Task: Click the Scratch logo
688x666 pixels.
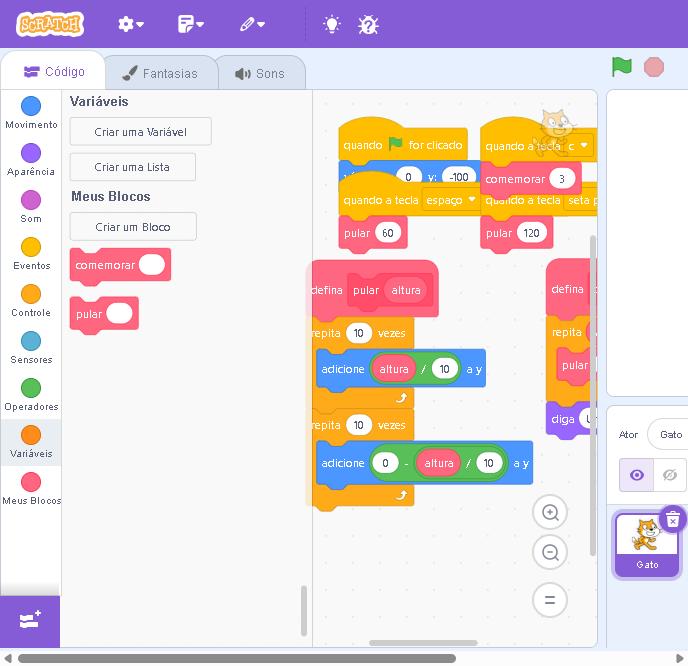Action: click(x=50, y=24)
